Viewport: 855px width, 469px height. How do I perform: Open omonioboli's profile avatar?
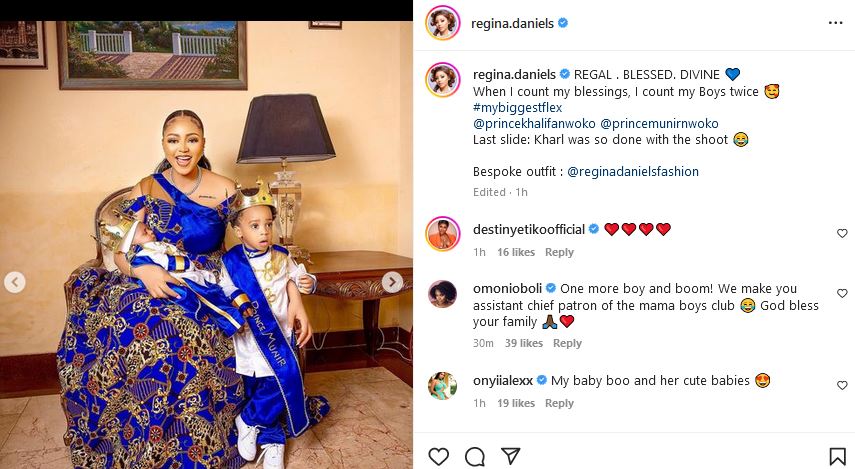(x=443, y=293)
